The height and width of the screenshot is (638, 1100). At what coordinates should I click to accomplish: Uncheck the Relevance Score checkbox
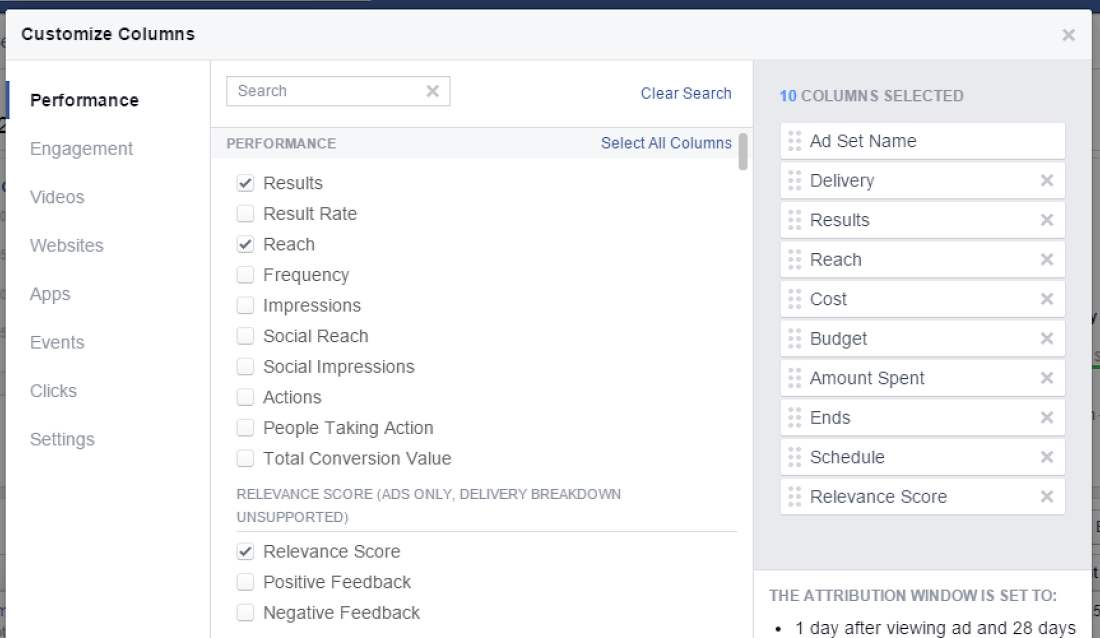245,552
